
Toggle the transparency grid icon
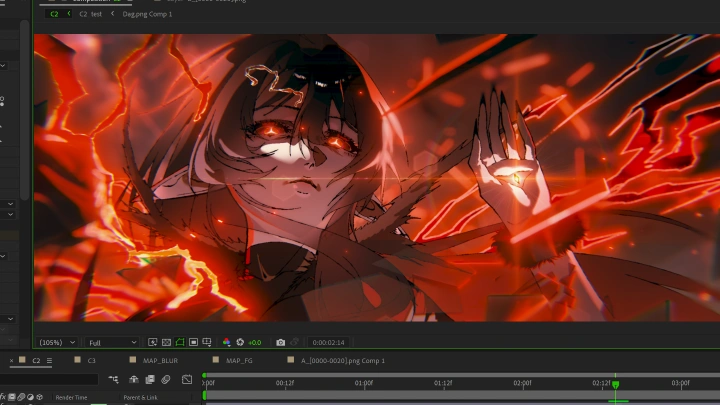tap(166, 342)
